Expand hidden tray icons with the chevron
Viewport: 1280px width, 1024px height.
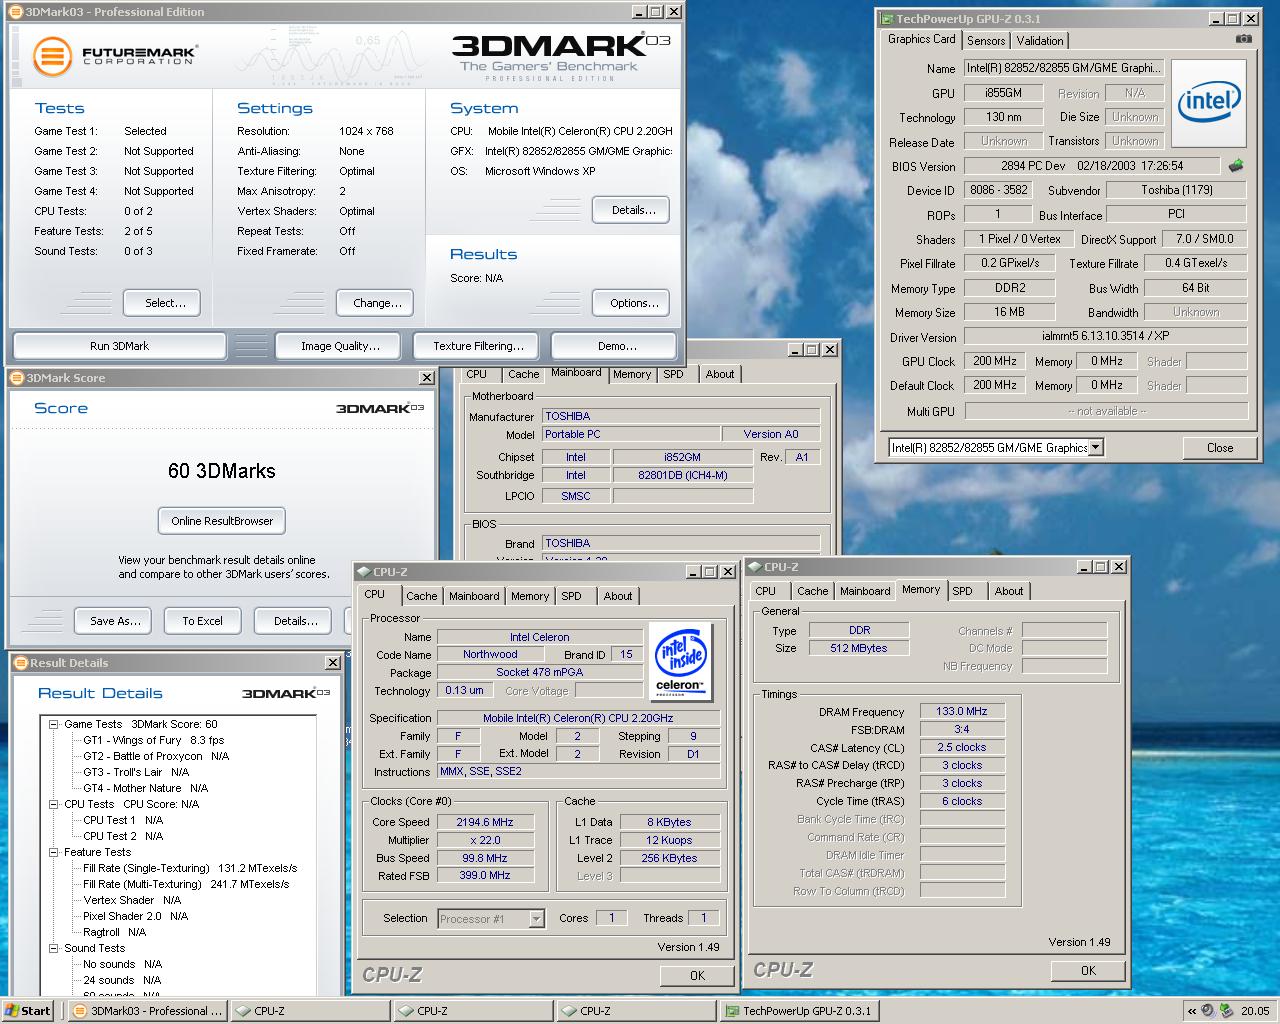tap(1192, 1011)
